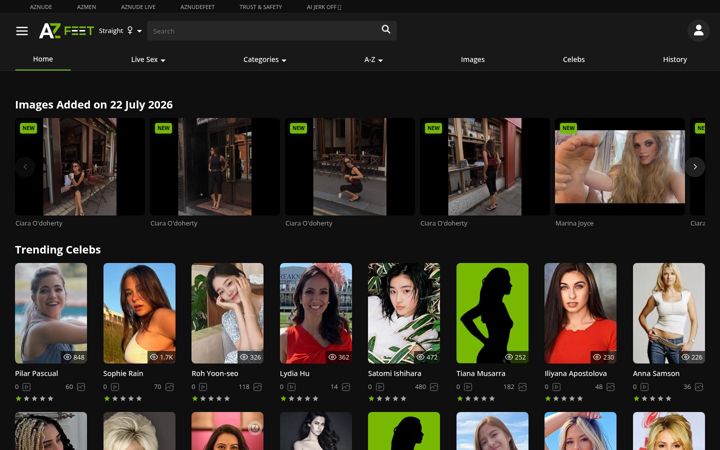Open the user account profile icon
The height and width of the screenshot is (450, 720).
(698, 30)
